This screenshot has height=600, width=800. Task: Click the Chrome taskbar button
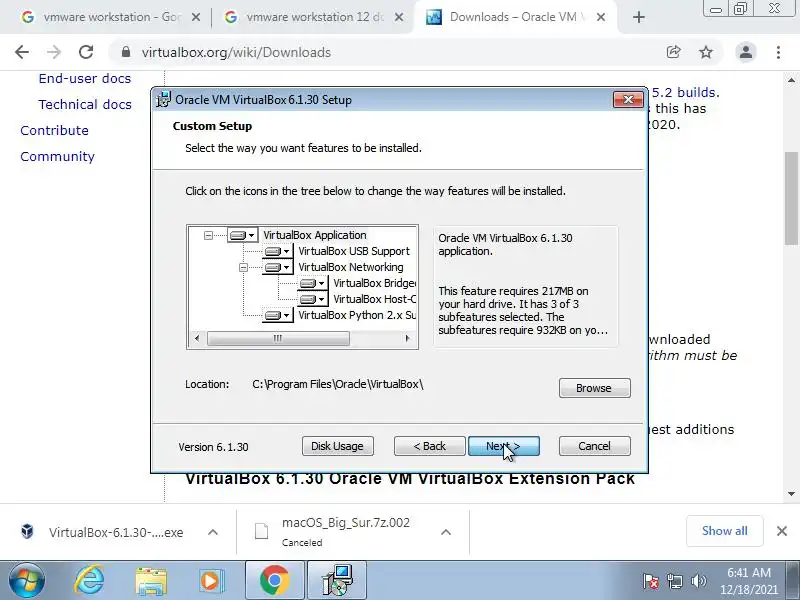point(274,581)
